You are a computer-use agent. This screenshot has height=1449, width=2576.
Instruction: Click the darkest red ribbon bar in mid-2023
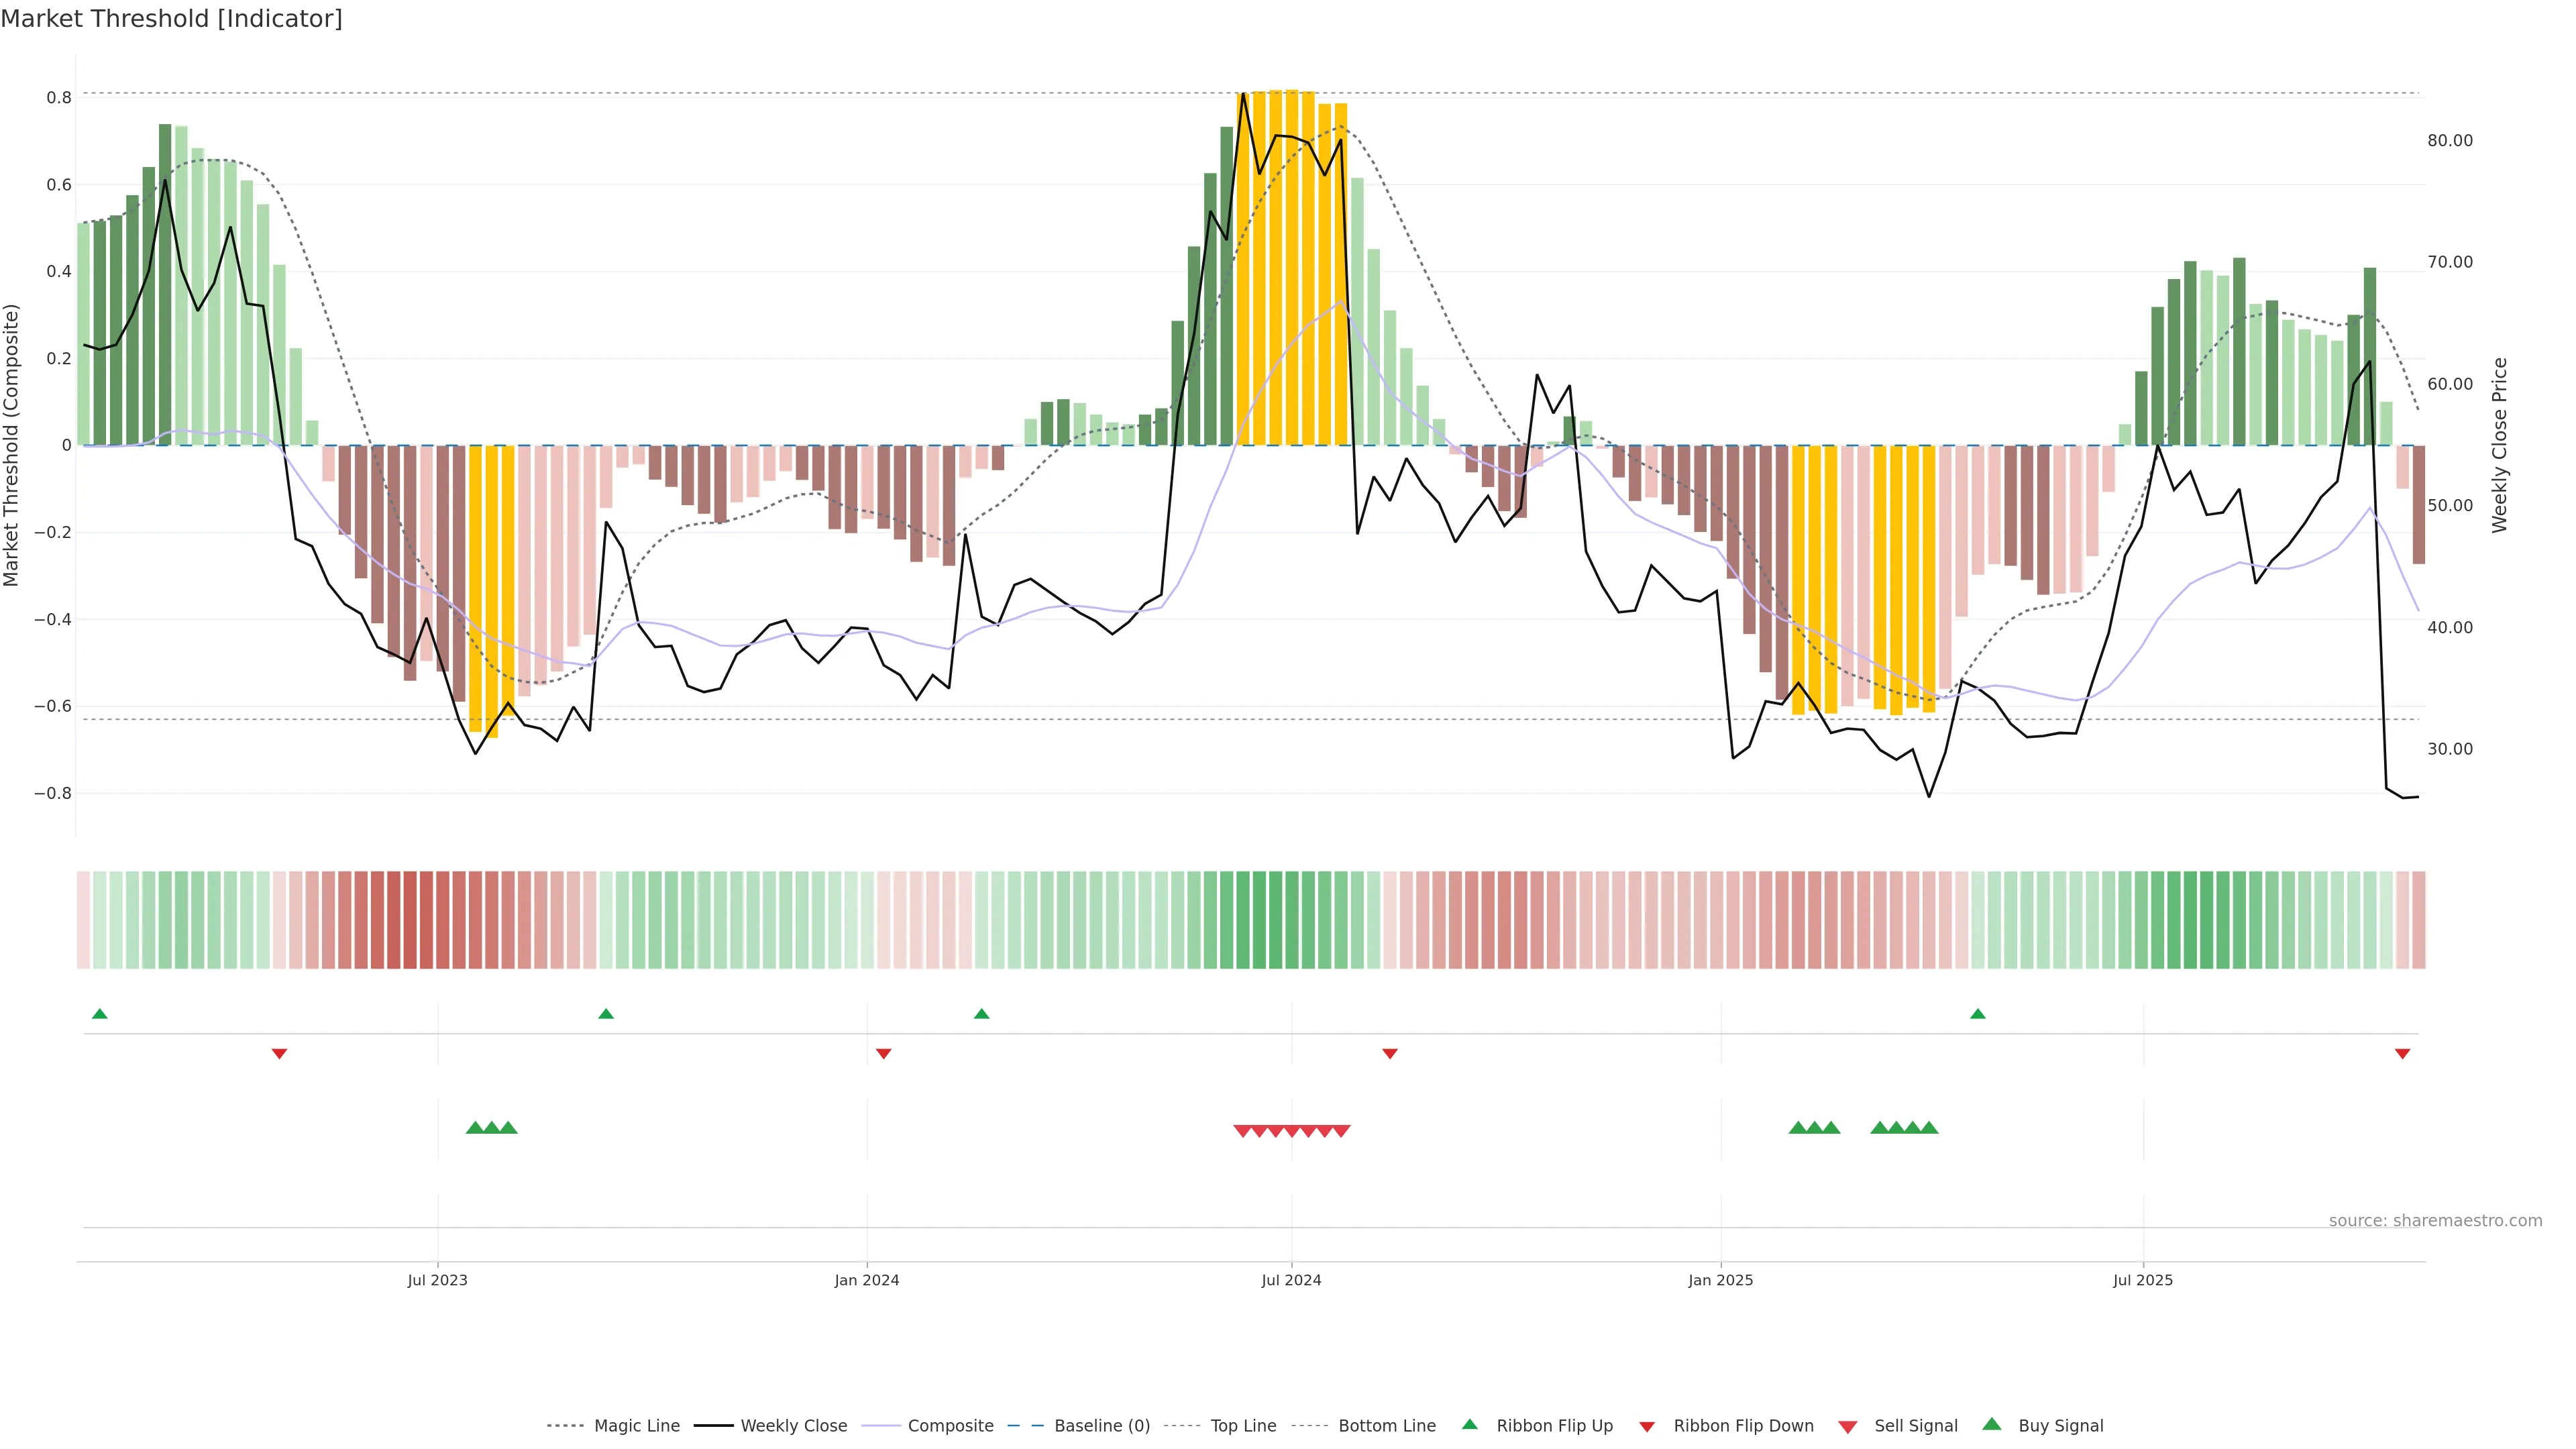(x=410, y=920)
